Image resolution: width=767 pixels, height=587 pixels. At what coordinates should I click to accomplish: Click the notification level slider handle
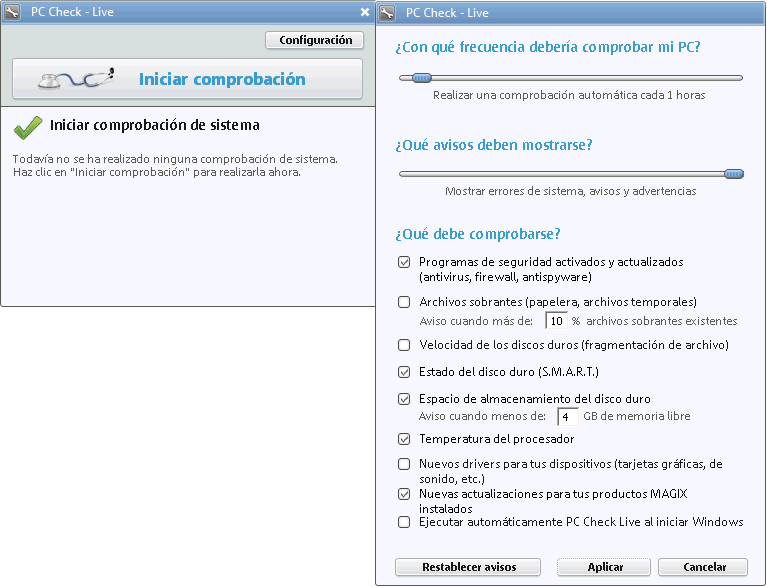734,173
